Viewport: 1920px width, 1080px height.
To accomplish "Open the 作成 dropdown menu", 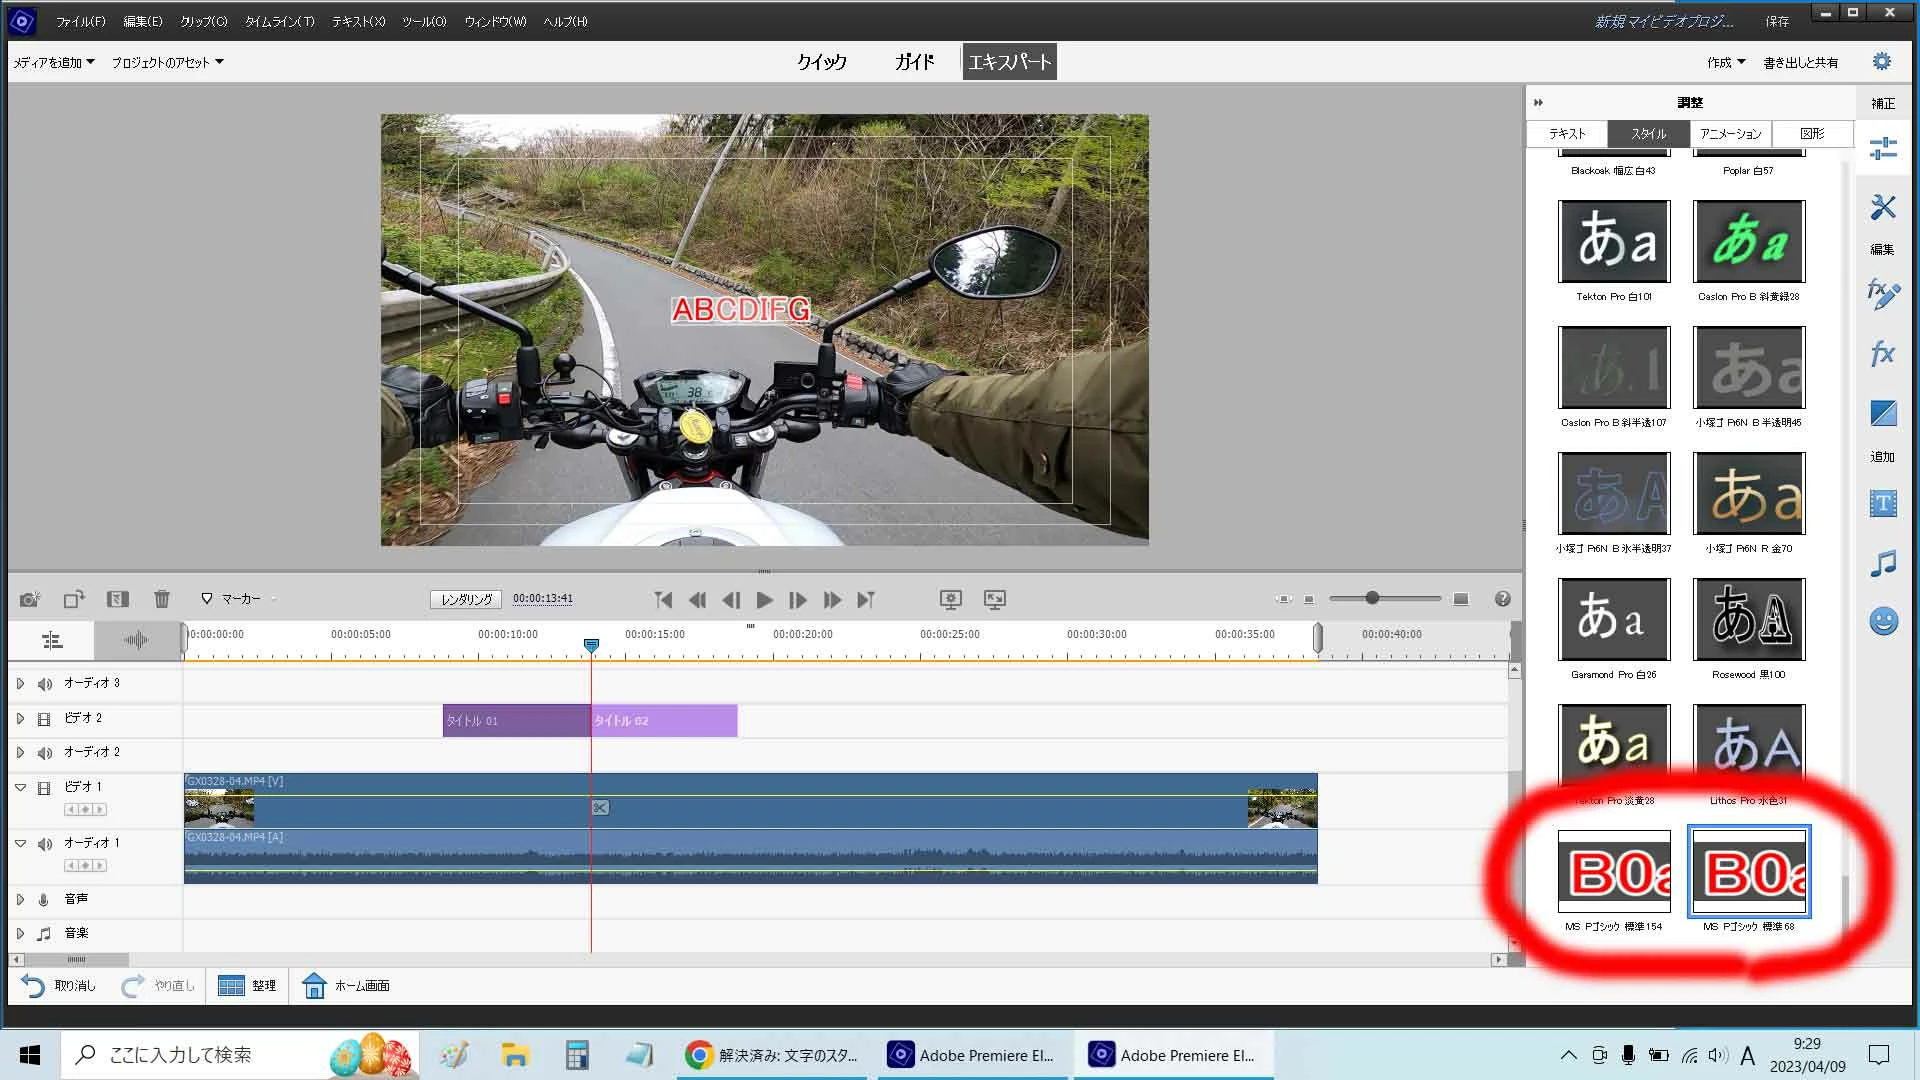I will pyautogui.click(x=1726, y=62).
